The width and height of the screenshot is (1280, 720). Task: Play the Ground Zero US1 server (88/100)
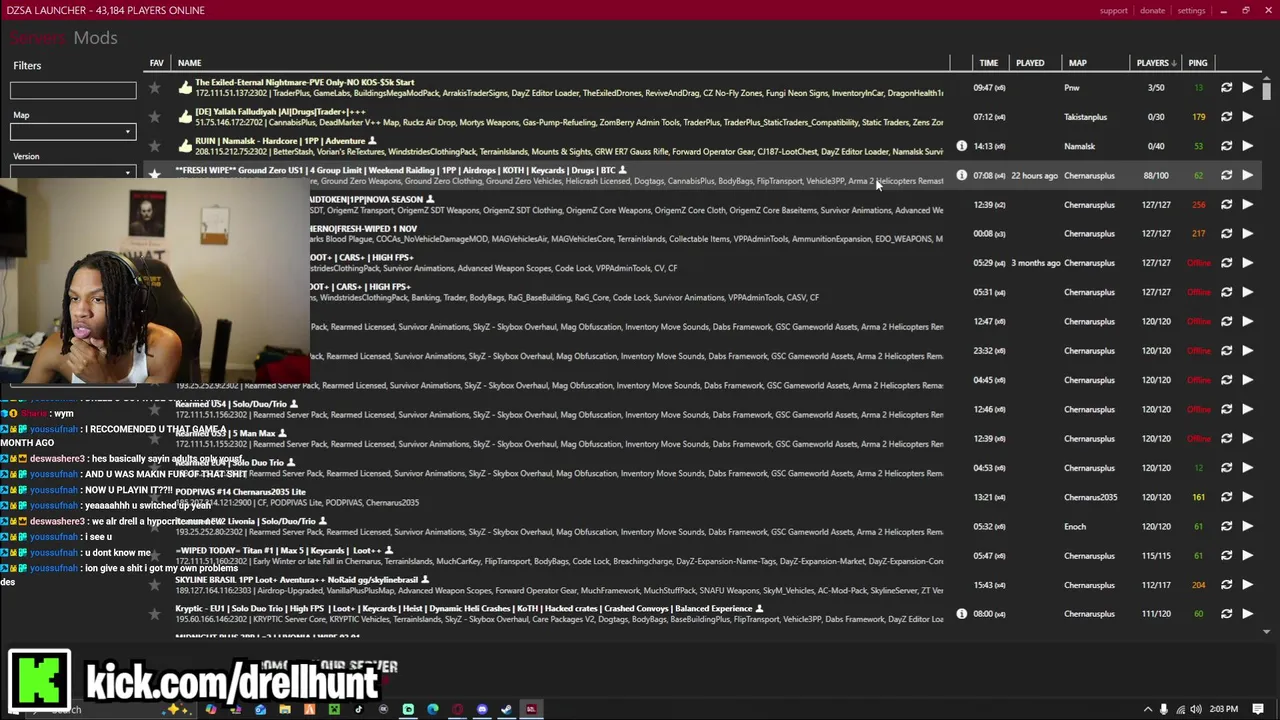(1247, 175)
